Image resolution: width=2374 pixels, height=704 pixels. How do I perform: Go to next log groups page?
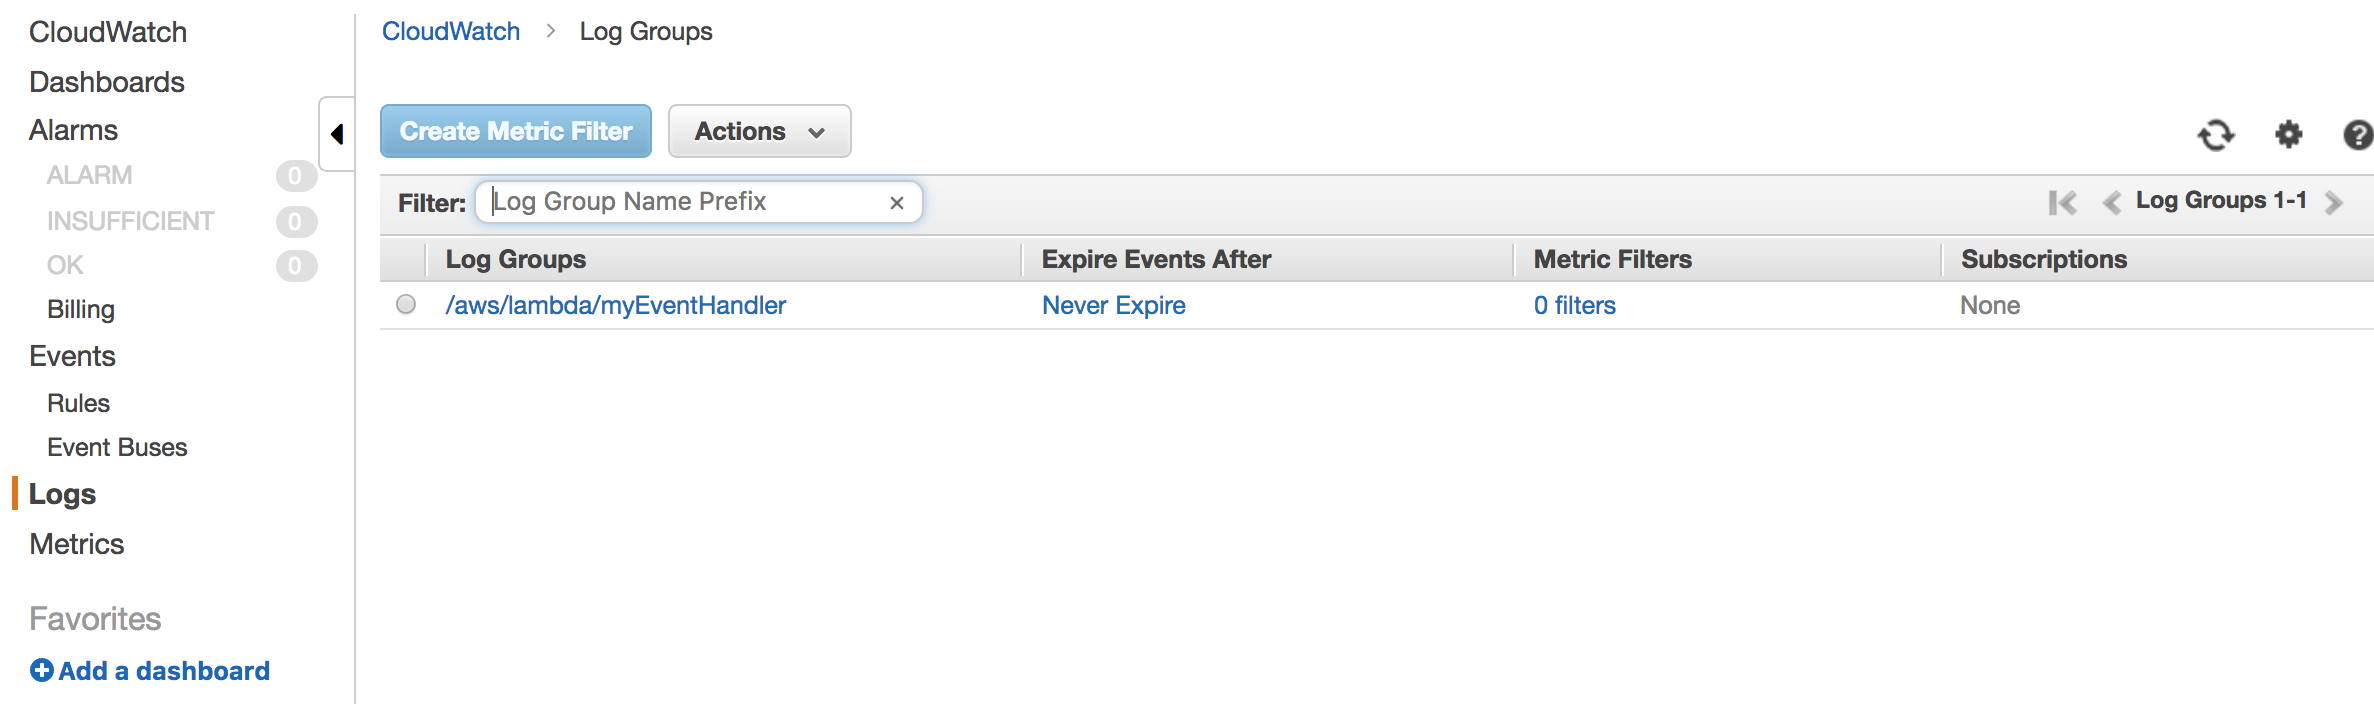[2337, 202]
